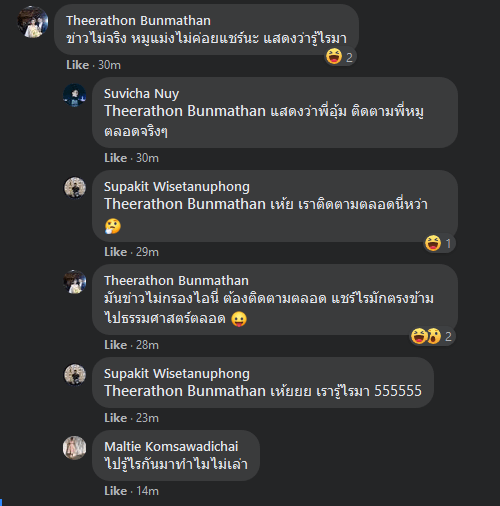Open Theerathon Bunmathan's avatar on the 28m reply
The image size is (500, 506).
point(75,282)
